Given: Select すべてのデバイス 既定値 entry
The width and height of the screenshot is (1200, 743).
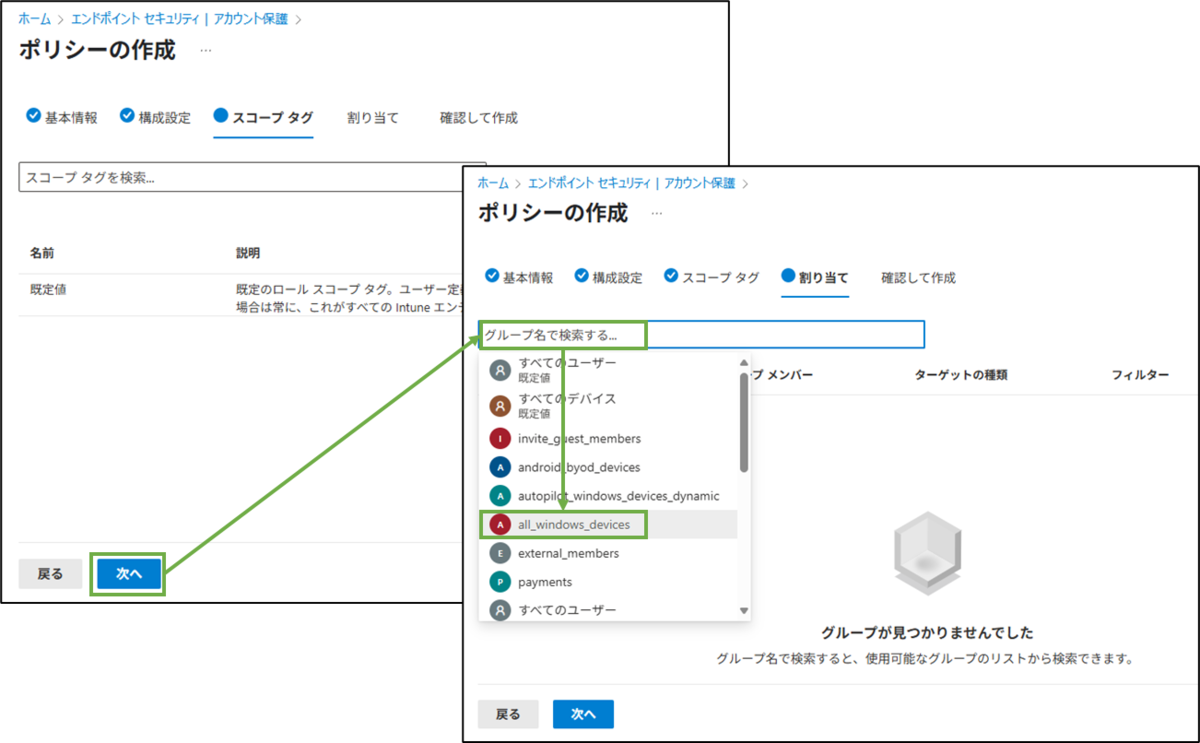Looking at the screenshot, I should [609, 405].
